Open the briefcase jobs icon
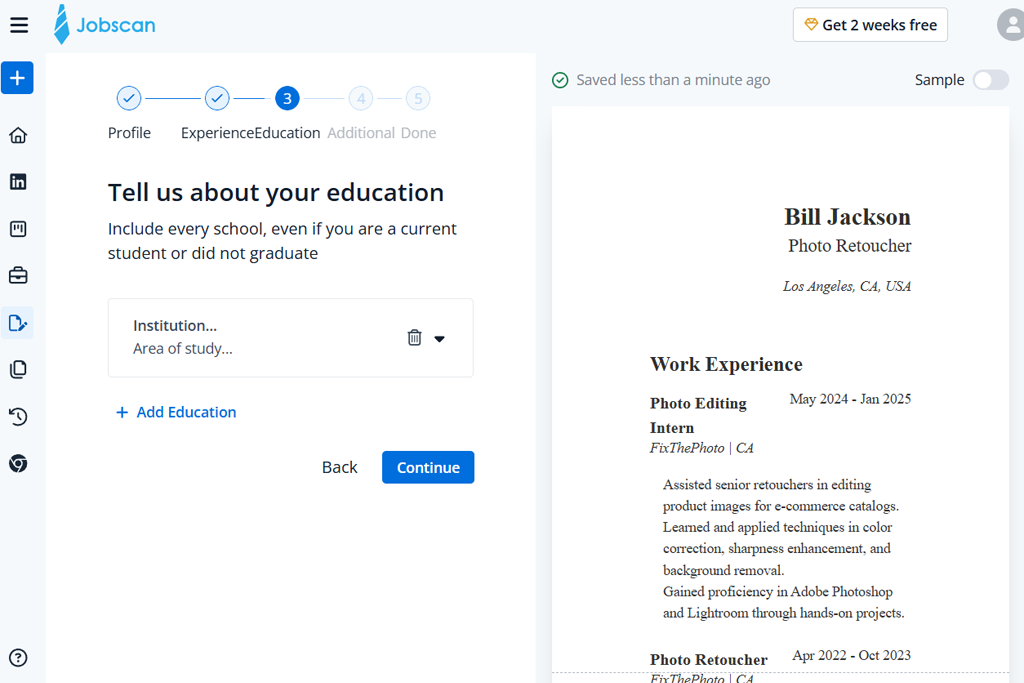This screenshot has height=683, width=1024. (x=18, y=276)
